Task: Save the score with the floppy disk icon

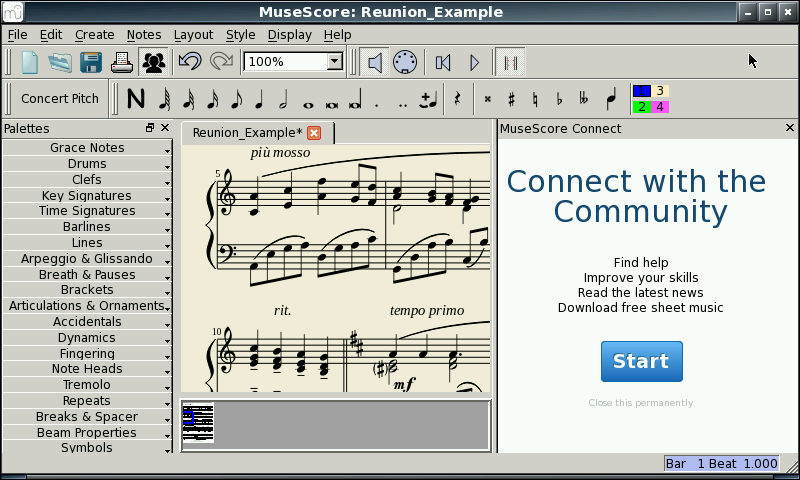Action: click(91, 62)
